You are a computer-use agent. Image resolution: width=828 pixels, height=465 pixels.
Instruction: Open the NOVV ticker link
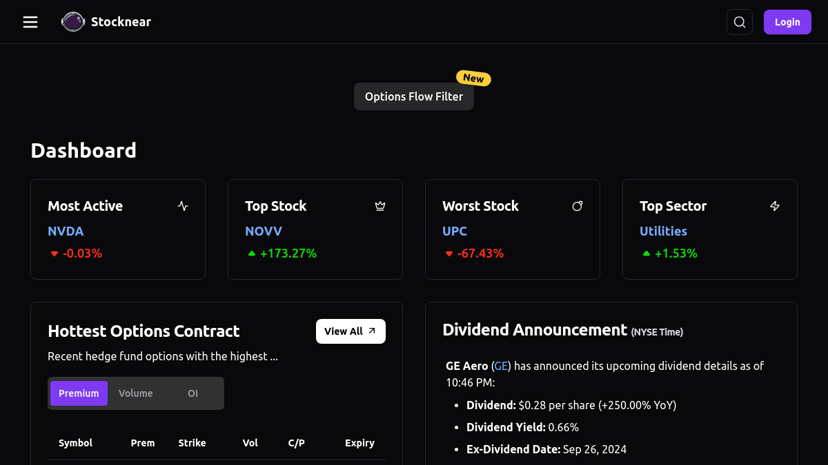coord(264,231)
